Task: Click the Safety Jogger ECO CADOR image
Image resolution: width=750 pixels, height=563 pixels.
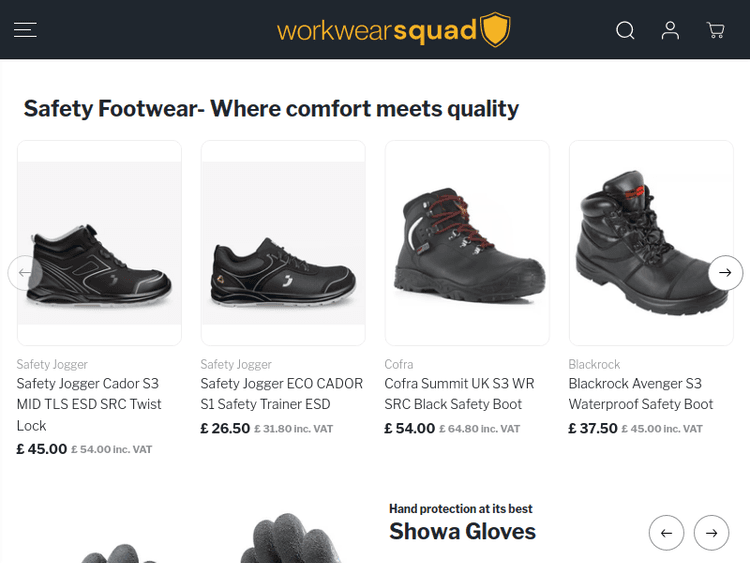Action: pyautogui.click(x=283, y=243)
